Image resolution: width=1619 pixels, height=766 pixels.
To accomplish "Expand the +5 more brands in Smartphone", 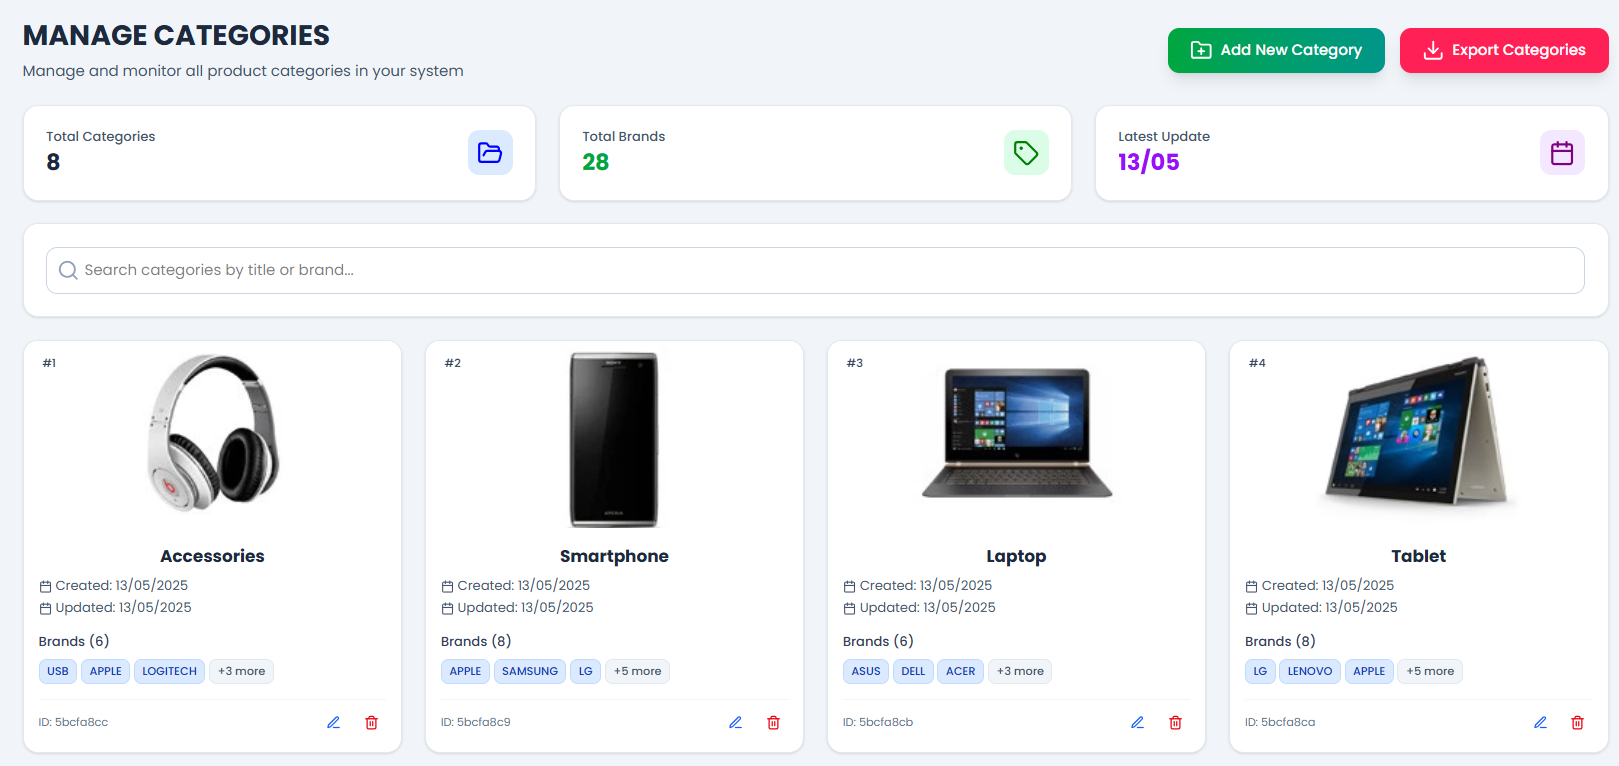I will pyautogui.click(x=638, y=671).
